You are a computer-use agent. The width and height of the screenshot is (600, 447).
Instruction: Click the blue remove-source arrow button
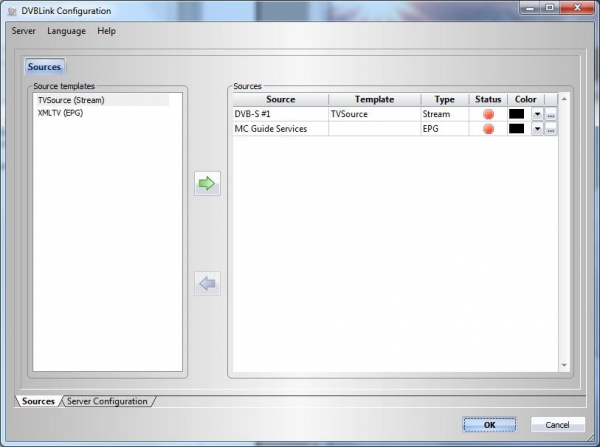click(x=207, y=284)
